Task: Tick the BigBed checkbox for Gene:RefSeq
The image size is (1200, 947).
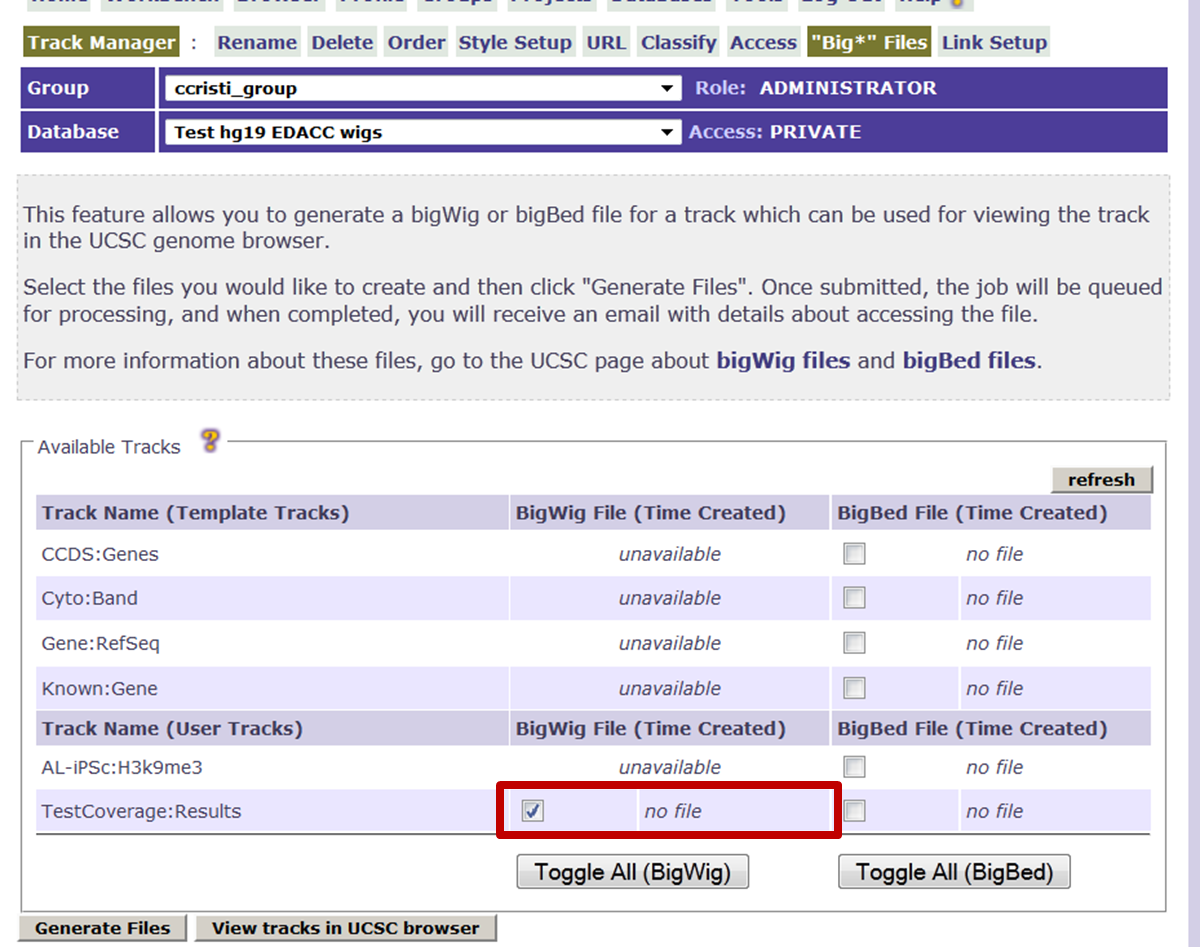Action: coord(854,643)
